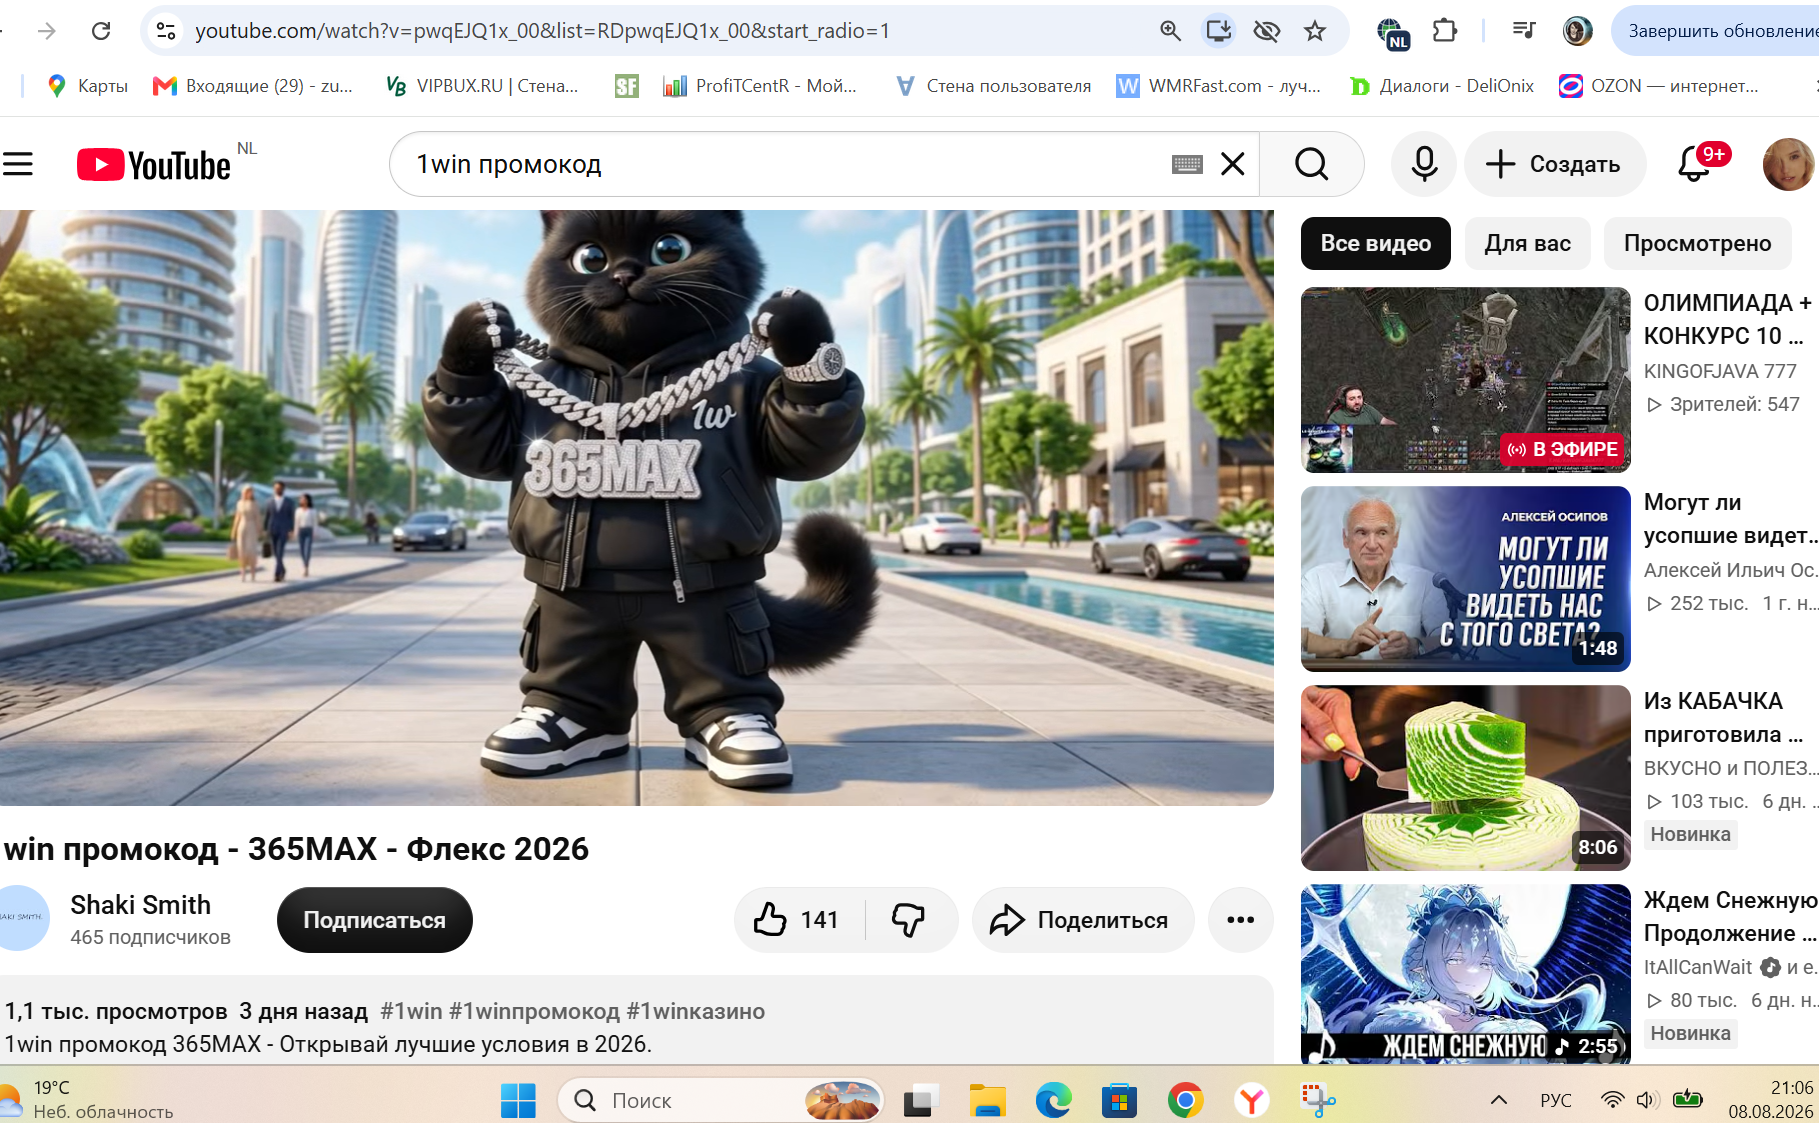
Task: Like the video with 141 likes
Action: 798,920
